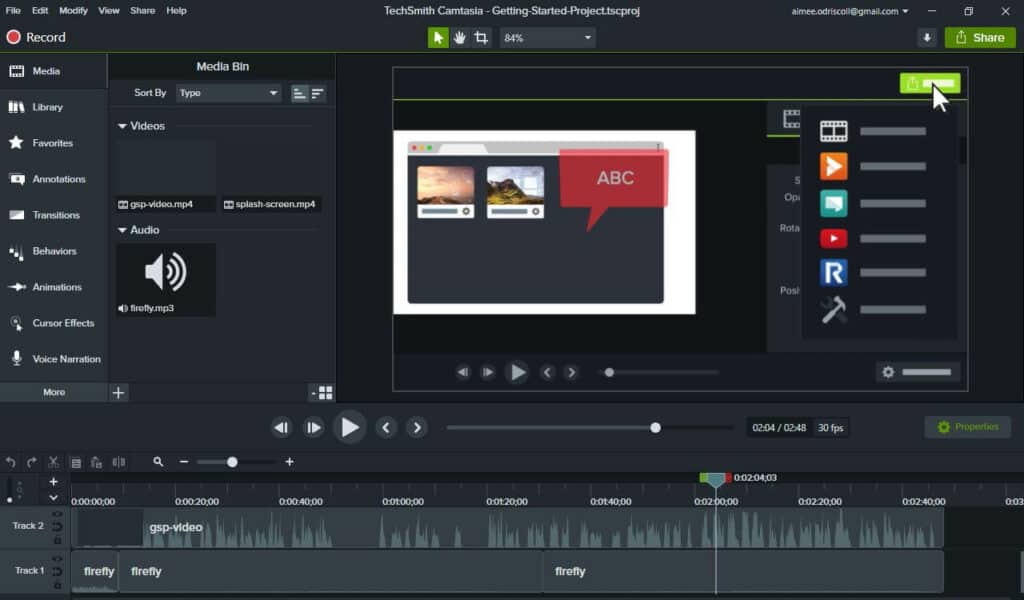The image size is (1024, 600).
Task: Toggle the Track 2 lock icon
Action: tap(57, 541)
